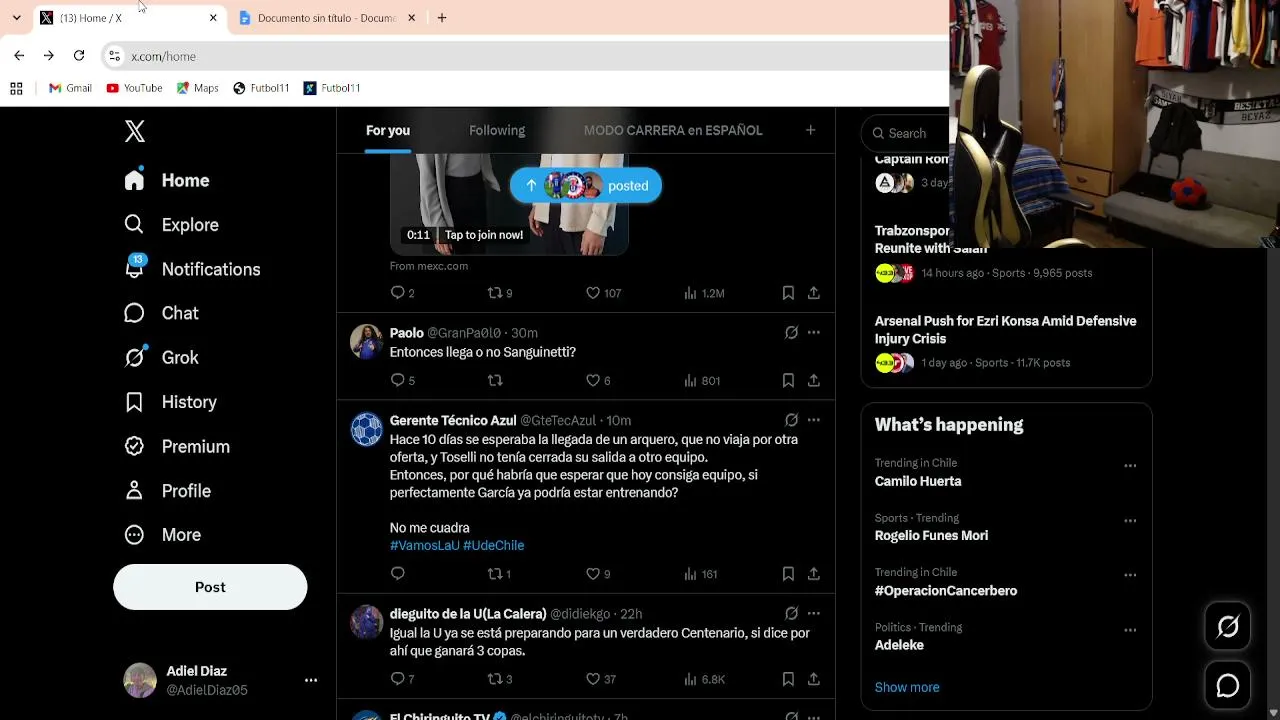View analytics of Paolo's post

(x=702, y=380)
